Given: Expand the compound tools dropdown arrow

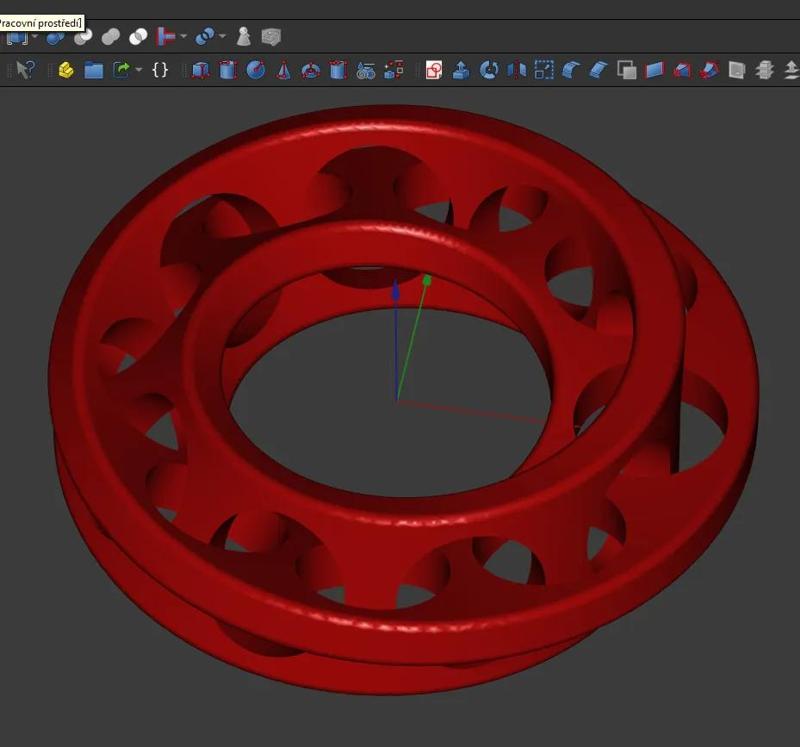Looking at the screenshot, I should pyautogui.click(x=35, y=37).
